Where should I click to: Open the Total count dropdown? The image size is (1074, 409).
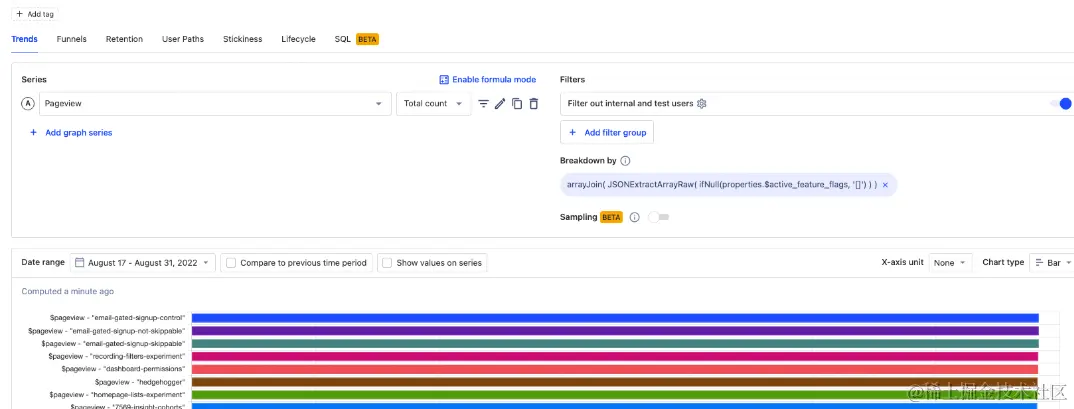pyautogui.click(x=434, y=103)
